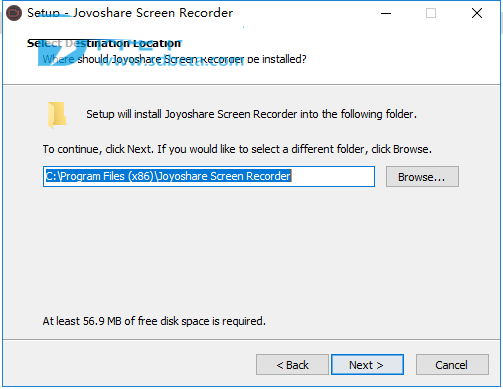Viewport: 503px width, 389px height.
Task: Click the 'Select Destination Location' heading
Action: [104, 43]
